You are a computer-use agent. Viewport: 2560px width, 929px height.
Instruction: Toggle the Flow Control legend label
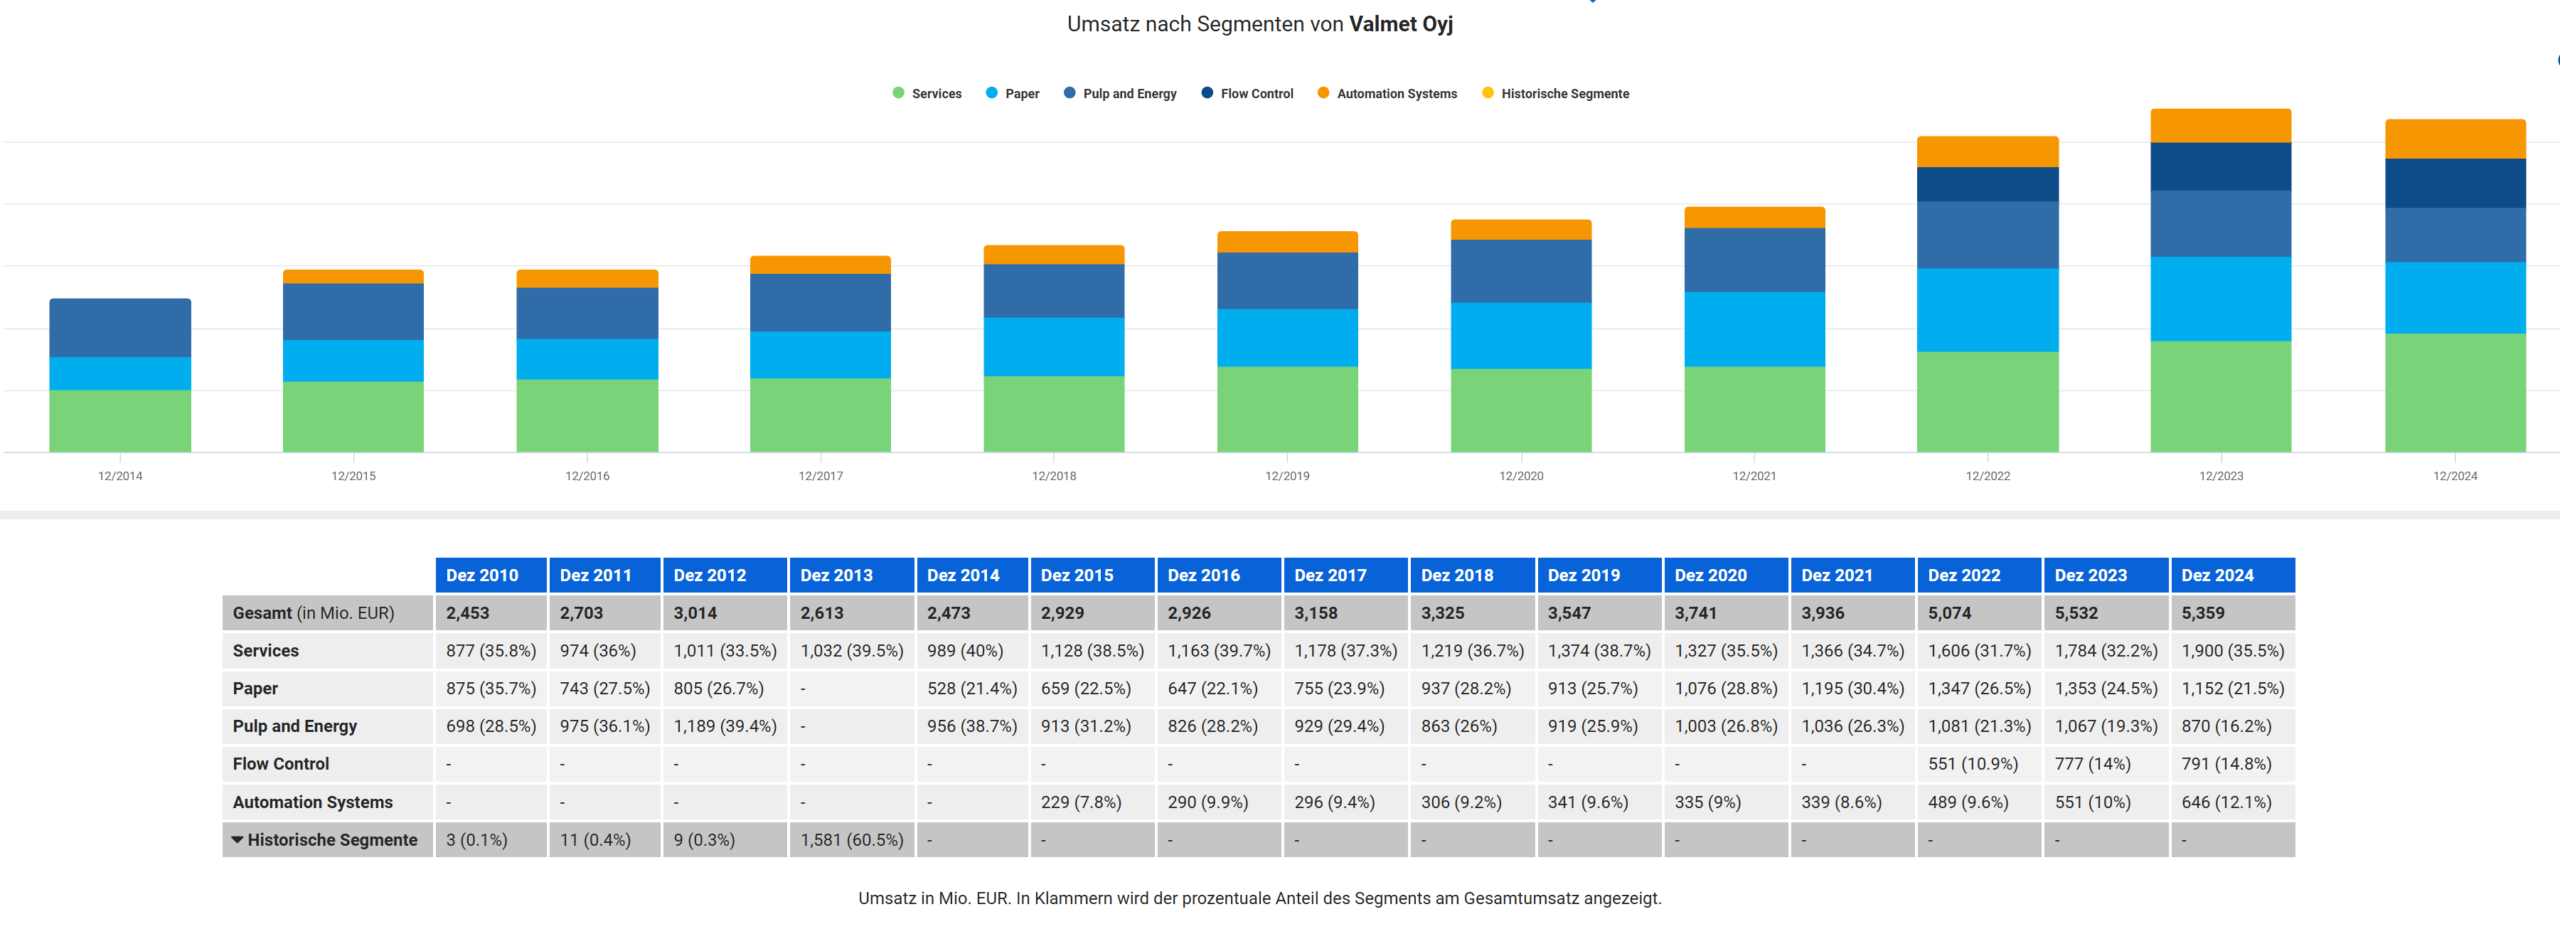(1256, 94)
